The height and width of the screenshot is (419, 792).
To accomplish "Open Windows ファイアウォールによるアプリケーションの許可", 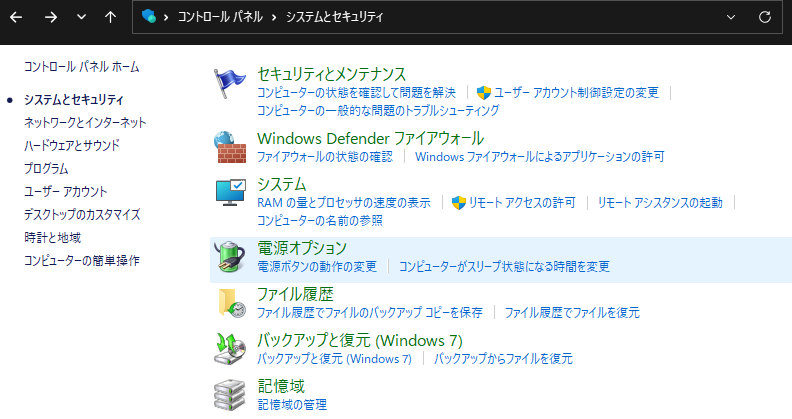I will click(539, 157).
